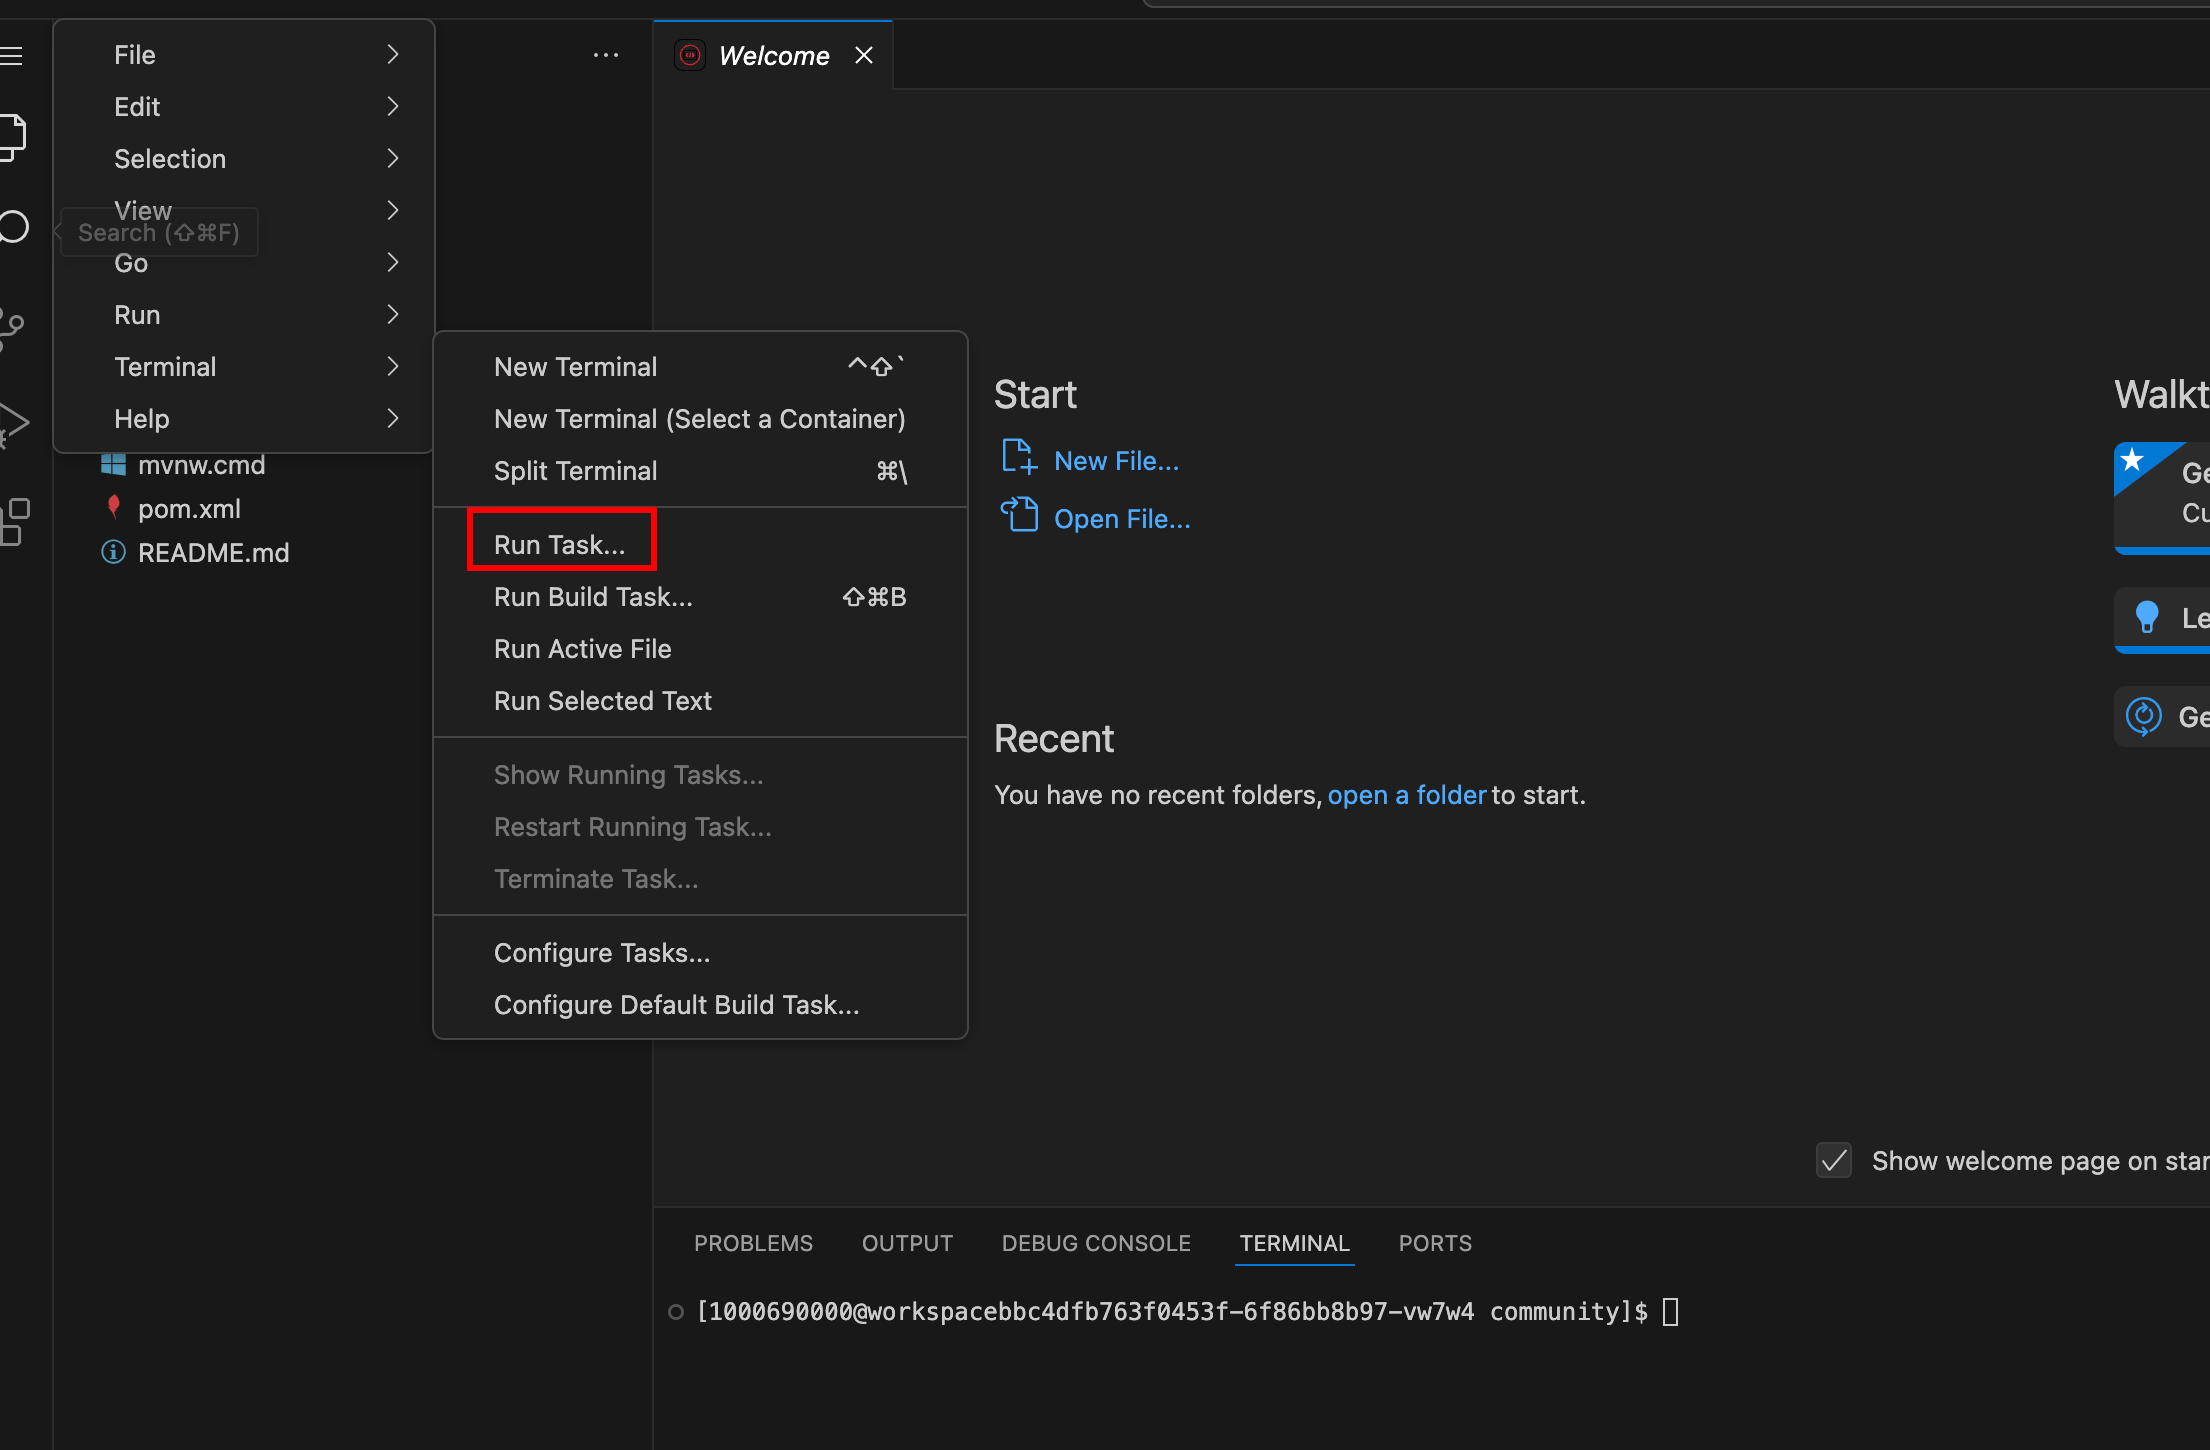Expand the Run submenu

pos(244,315)
